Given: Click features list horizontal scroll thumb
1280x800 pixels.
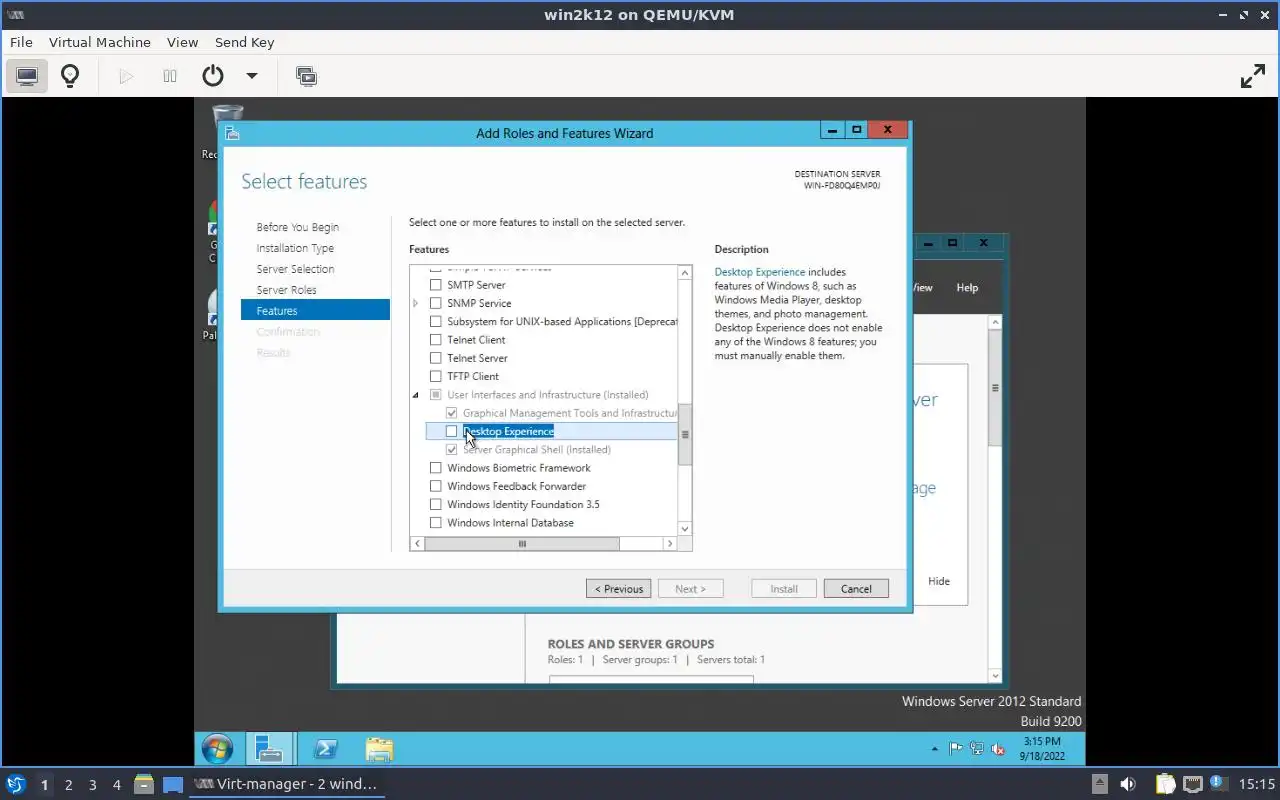Looking at the screenshot, I should tap(522, 544).
